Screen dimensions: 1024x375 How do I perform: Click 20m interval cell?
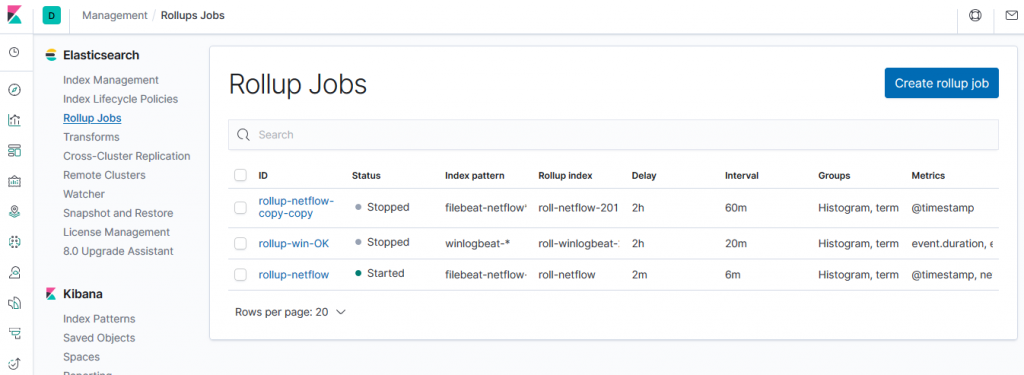[x=735, y=243]
